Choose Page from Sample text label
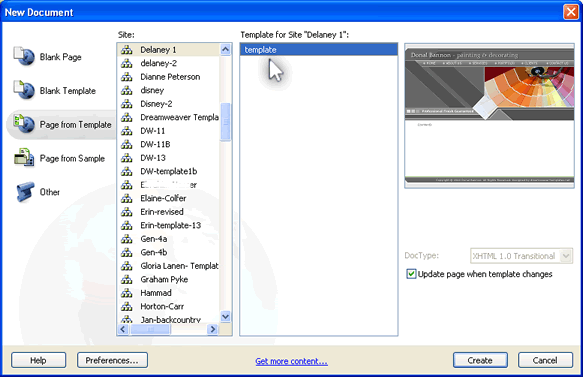Image resolution: width=583 pixels, height=377 pixels. [72, 159]
